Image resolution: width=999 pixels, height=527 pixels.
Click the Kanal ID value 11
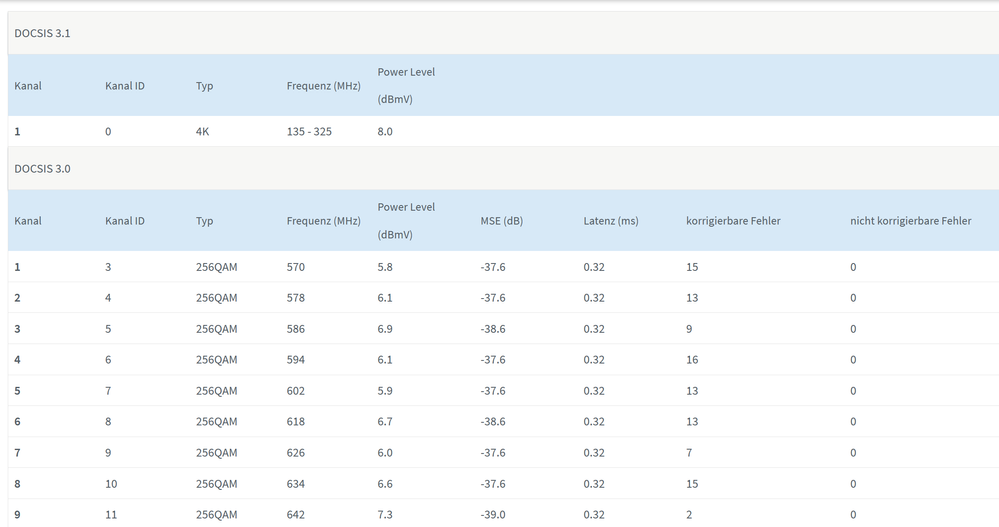click(x=111, y=515)
